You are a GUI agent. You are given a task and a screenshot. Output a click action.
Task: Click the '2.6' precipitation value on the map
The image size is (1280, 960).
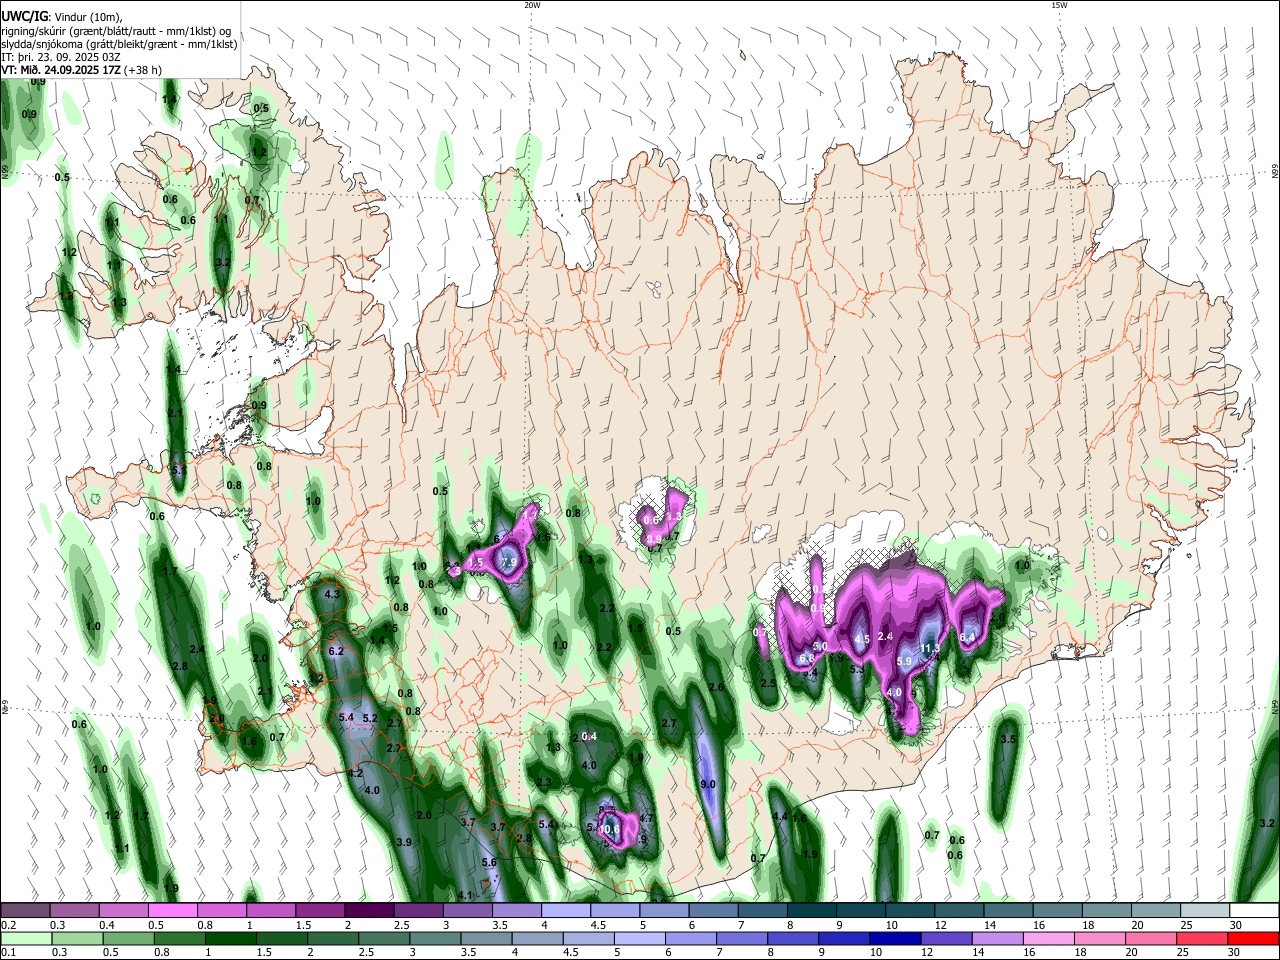click(x=716, y=687)
